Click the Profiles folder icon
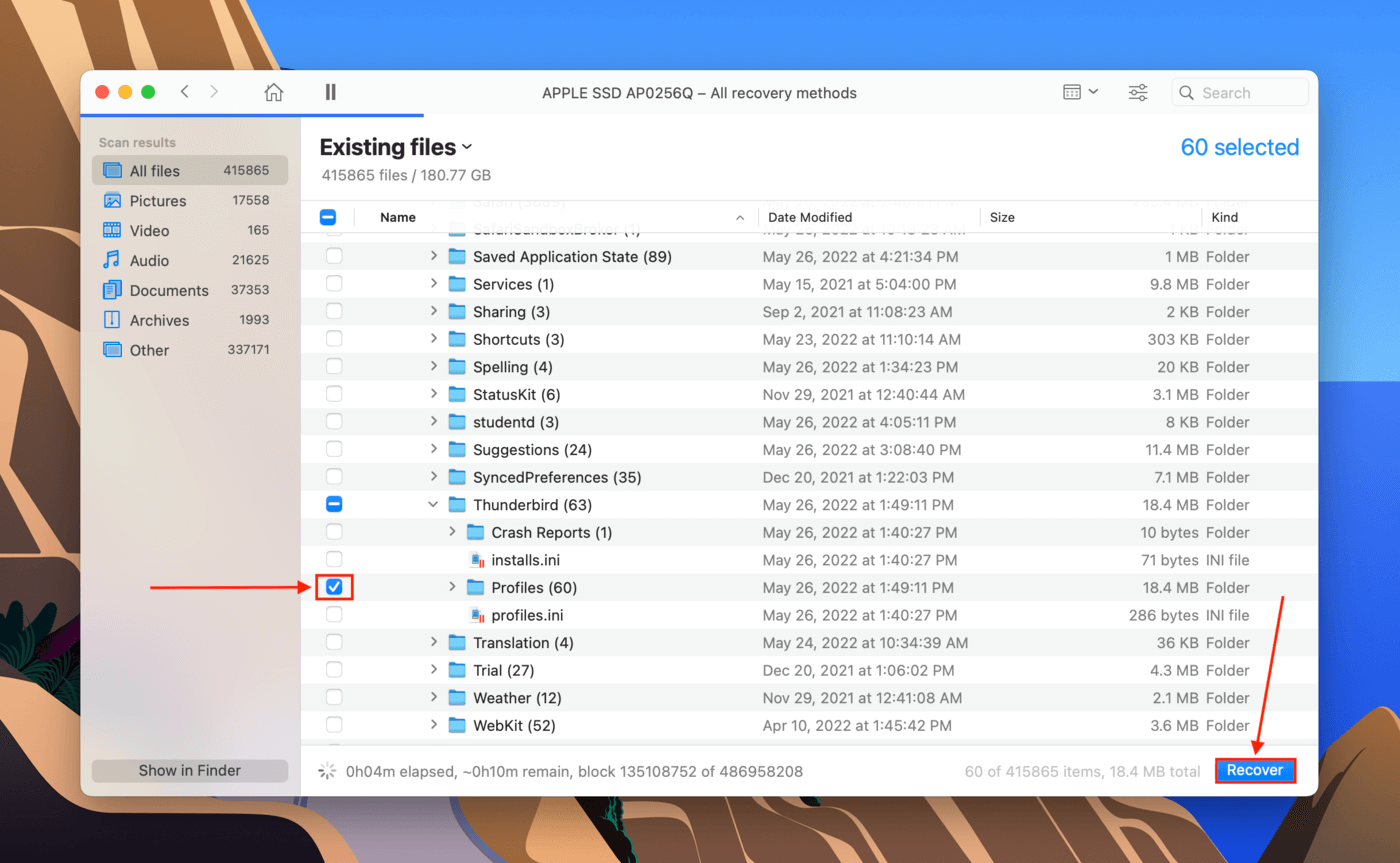 476,587
